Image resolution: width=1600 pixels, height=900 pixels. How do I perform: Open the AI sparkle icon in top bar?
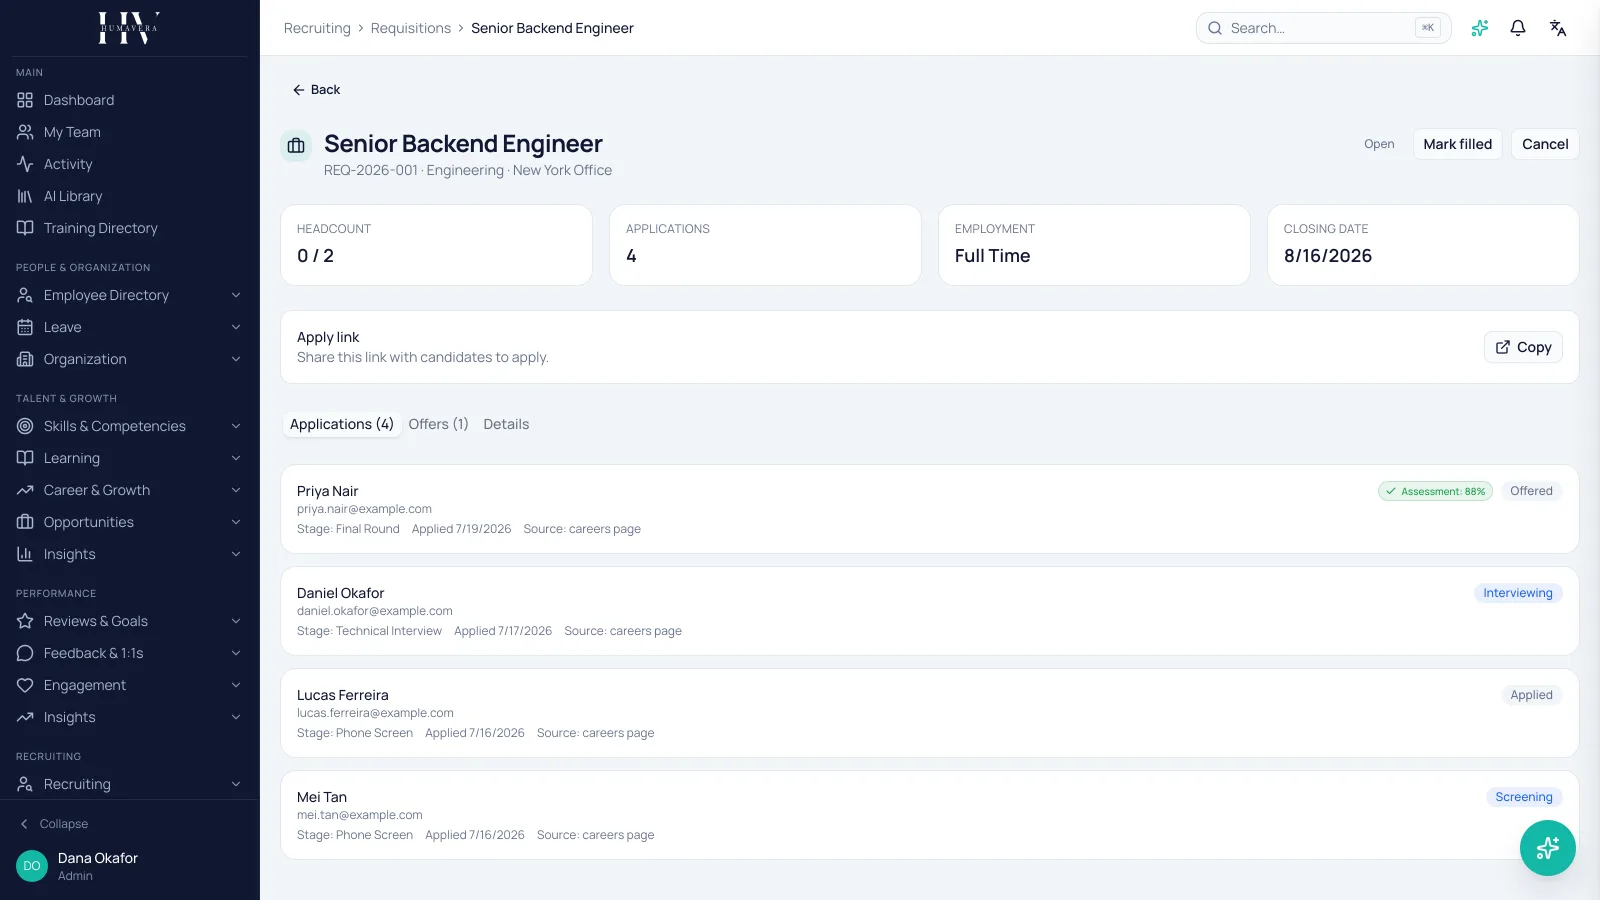point(1480,28)
